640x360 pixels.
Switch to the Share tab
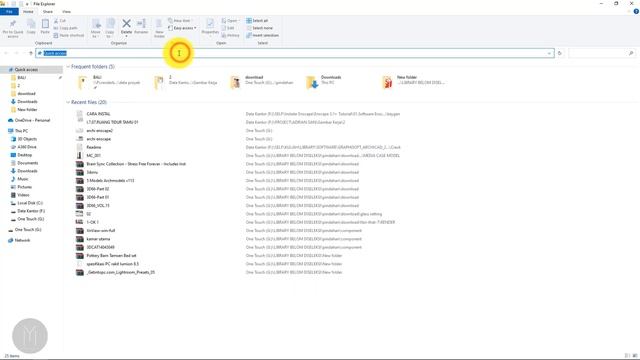pyautogui.click(x=47, y=11)
